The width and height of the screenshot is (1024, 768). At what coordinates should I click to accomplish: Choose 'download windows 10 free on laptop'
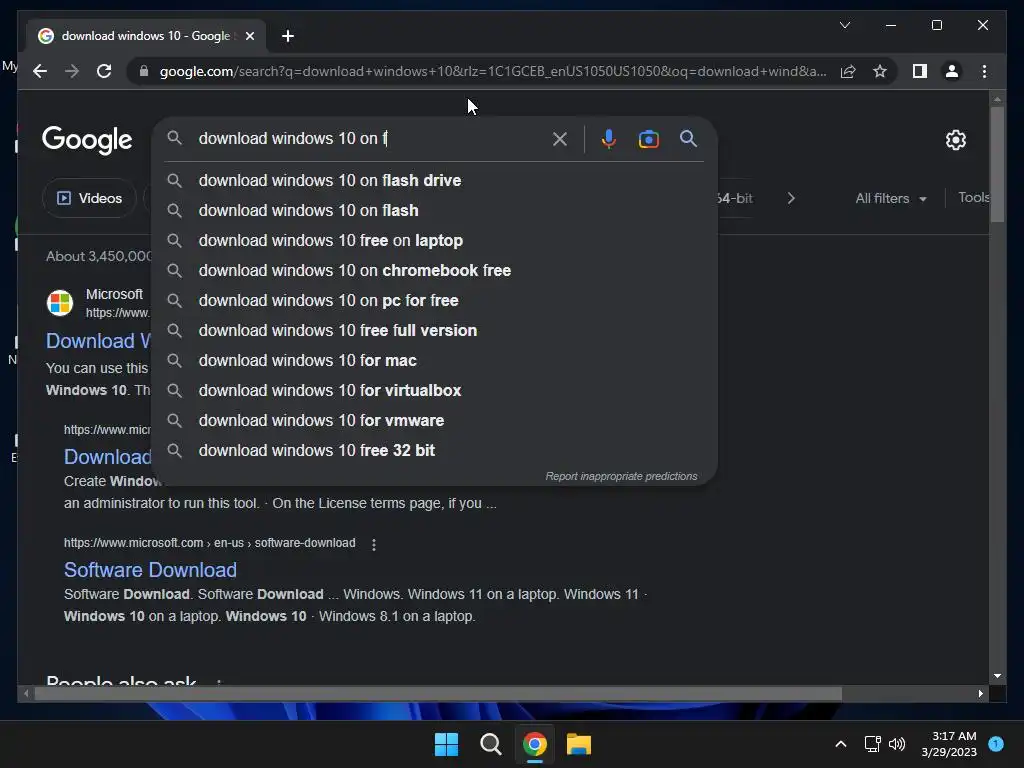[x=434, y=240]
